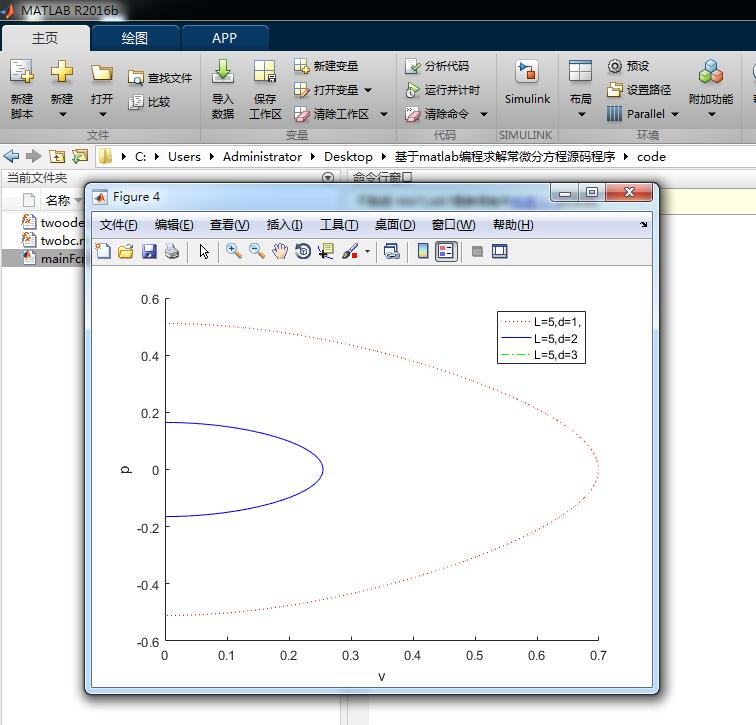
Task: Click Preferences (预设) gear icon
Action: pyautogui.click(x=615, y=66)
